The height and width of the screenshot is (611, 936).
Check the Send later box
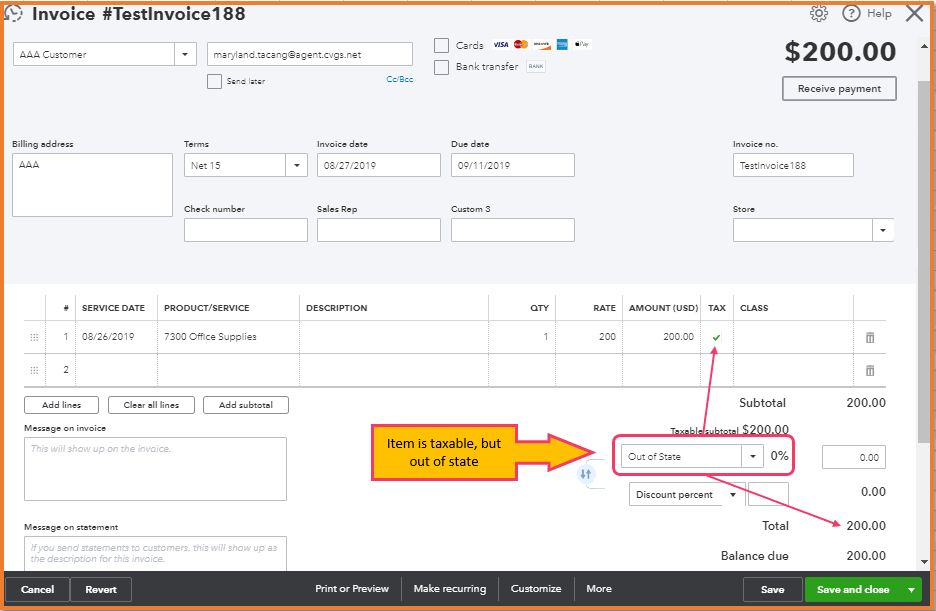tap(214, 81)
